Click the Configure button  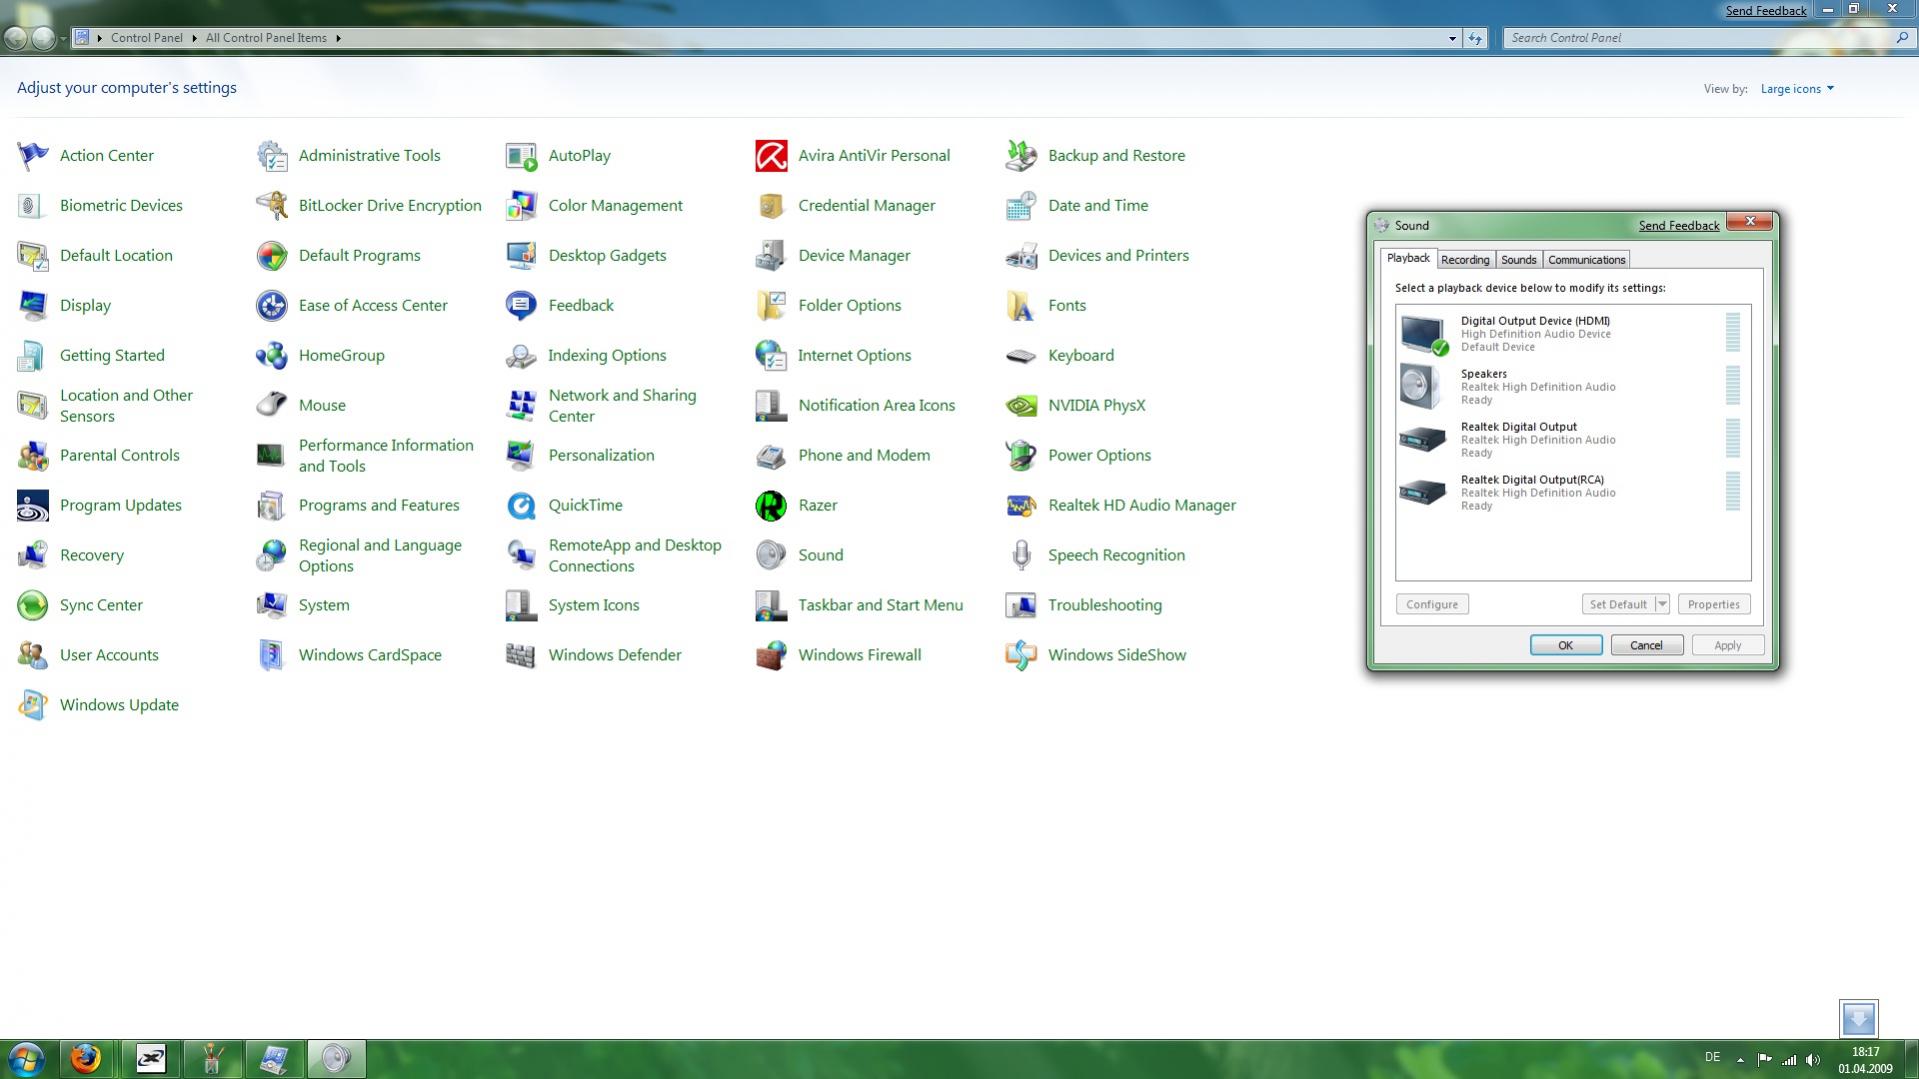click(1432, 604)
